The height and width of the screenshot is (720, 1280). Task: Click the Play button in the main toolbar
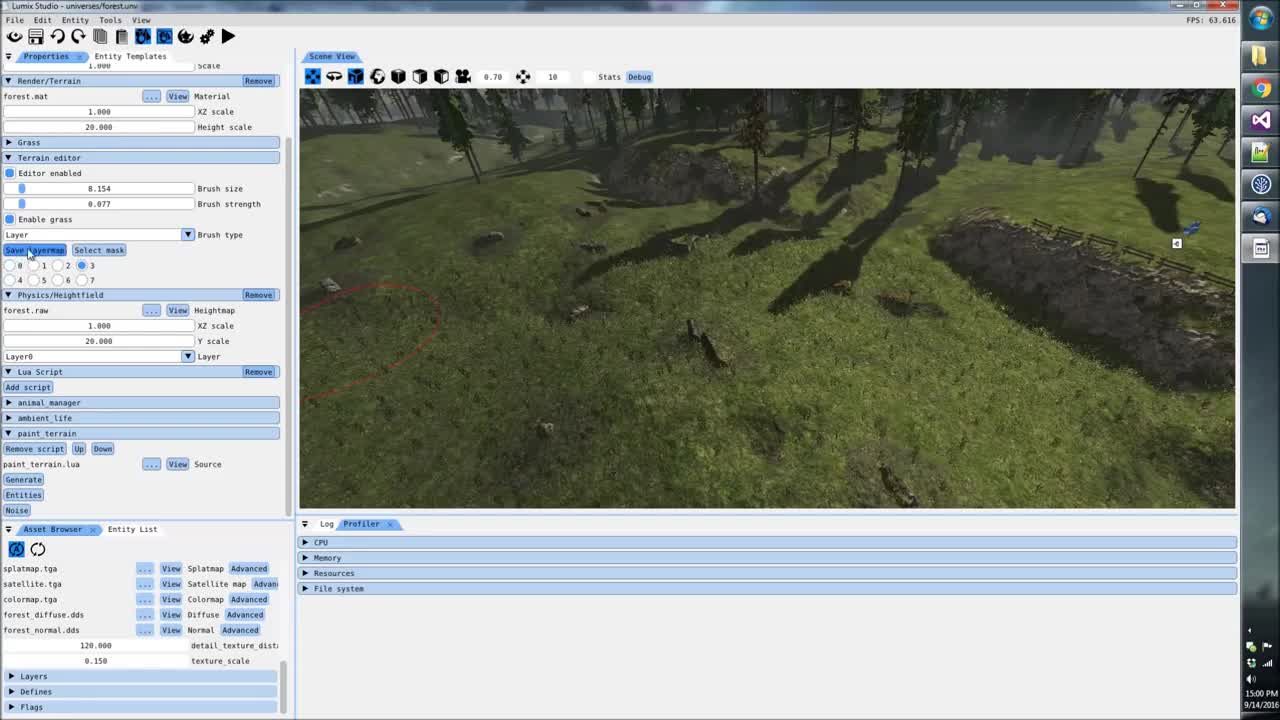228,36
